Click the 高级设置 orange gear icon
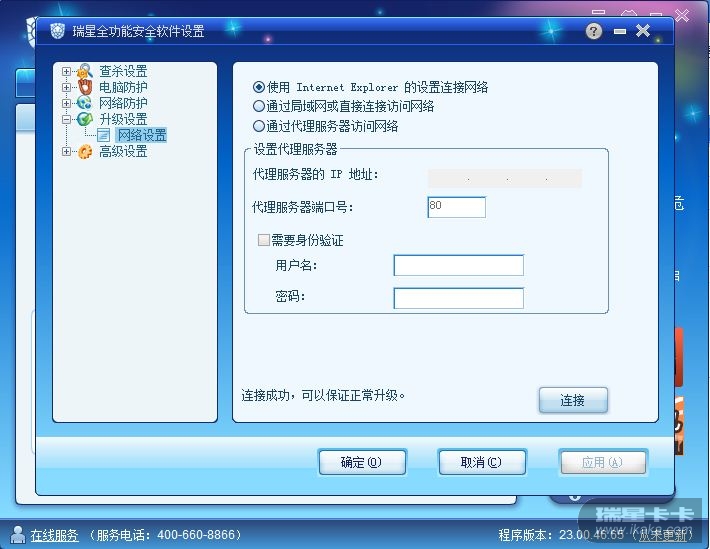710x549 pixels. tap(85, 151)
